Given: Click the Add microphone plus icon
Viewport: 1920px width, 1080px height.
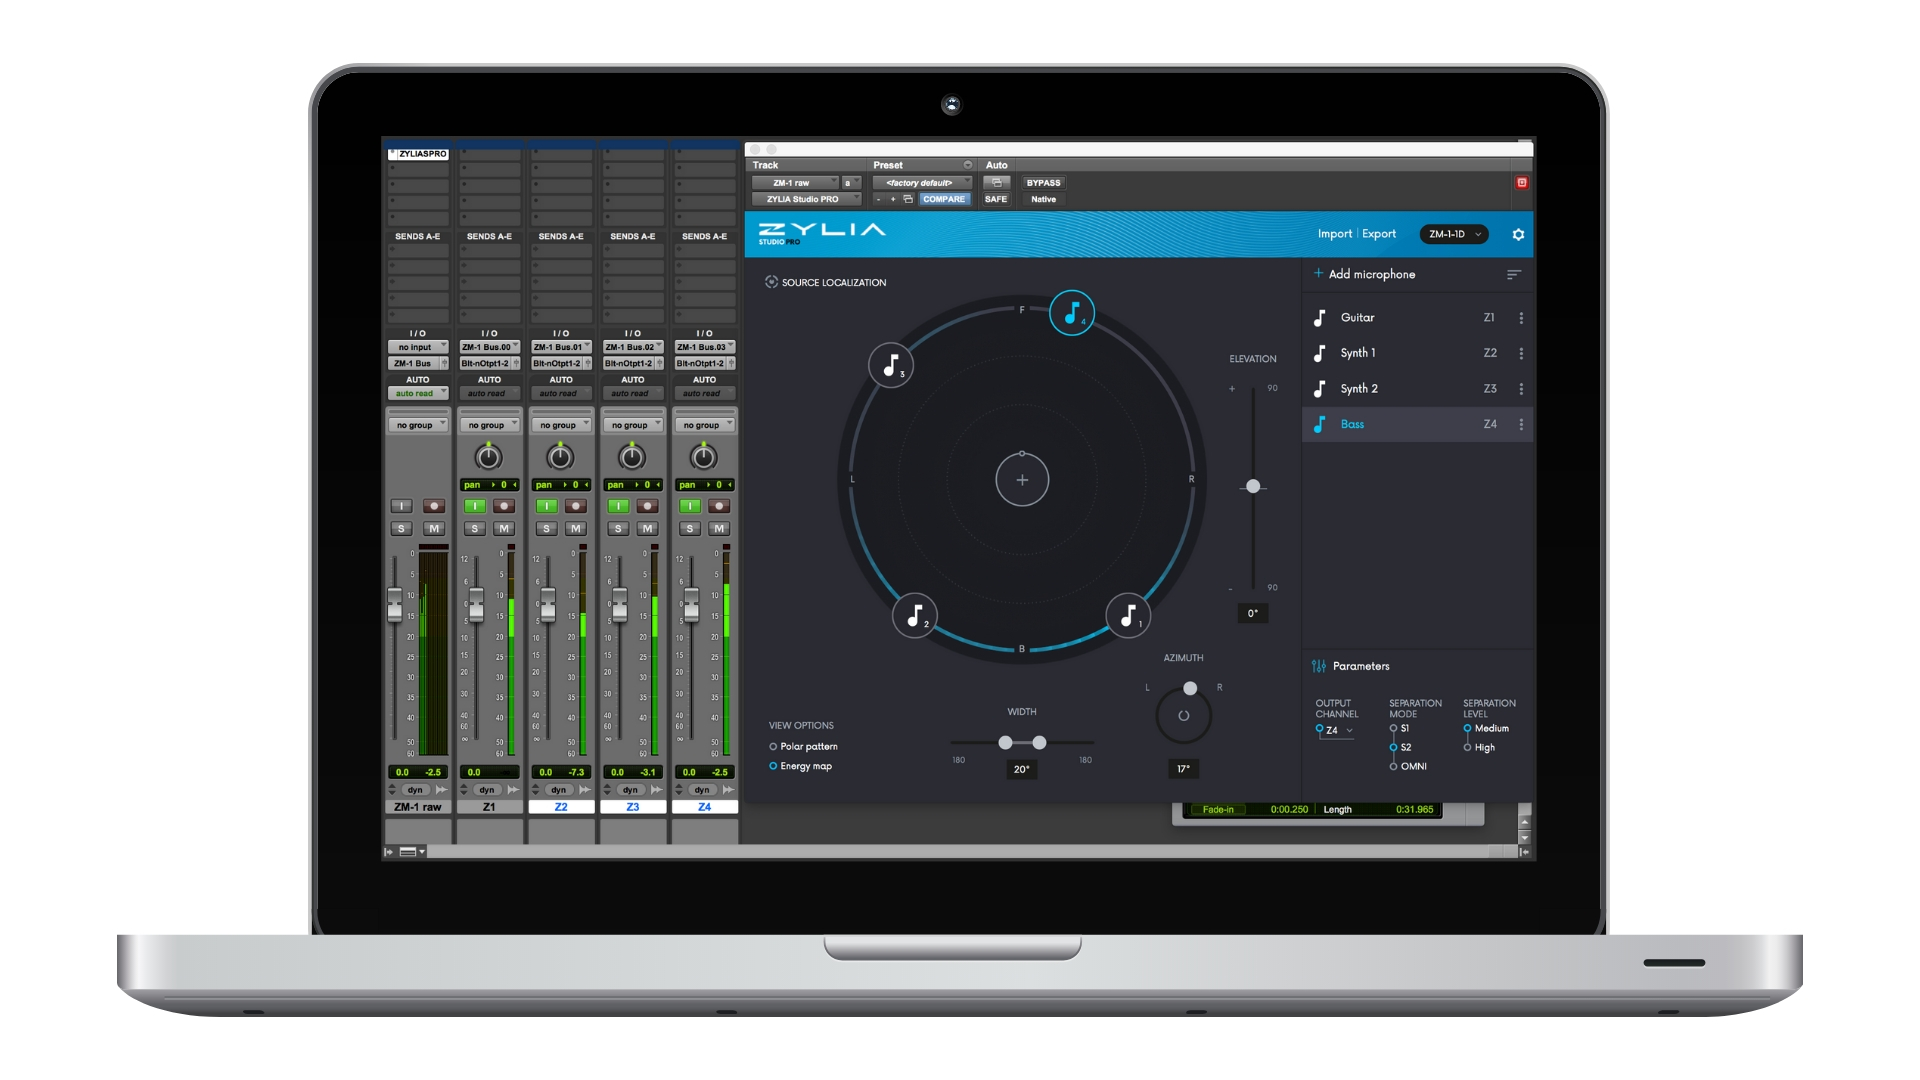Looking at the screenshot, I should tap(1318, 273).
